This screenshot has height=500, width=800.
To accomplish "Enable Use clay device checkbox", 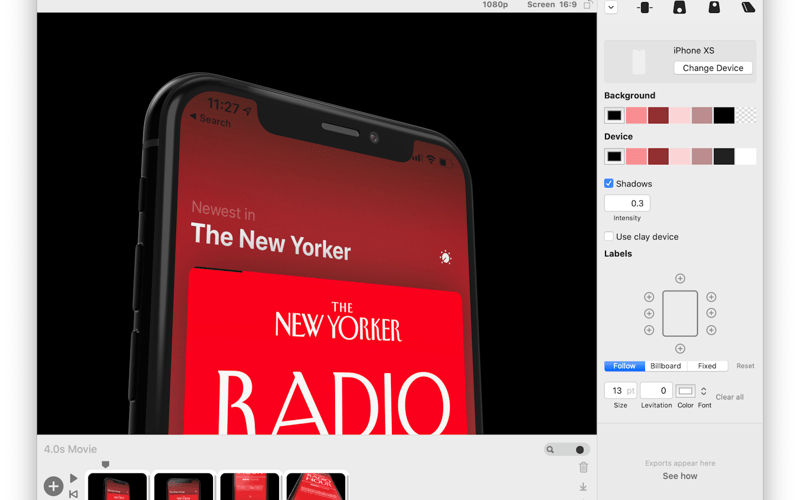I will 609,236.
